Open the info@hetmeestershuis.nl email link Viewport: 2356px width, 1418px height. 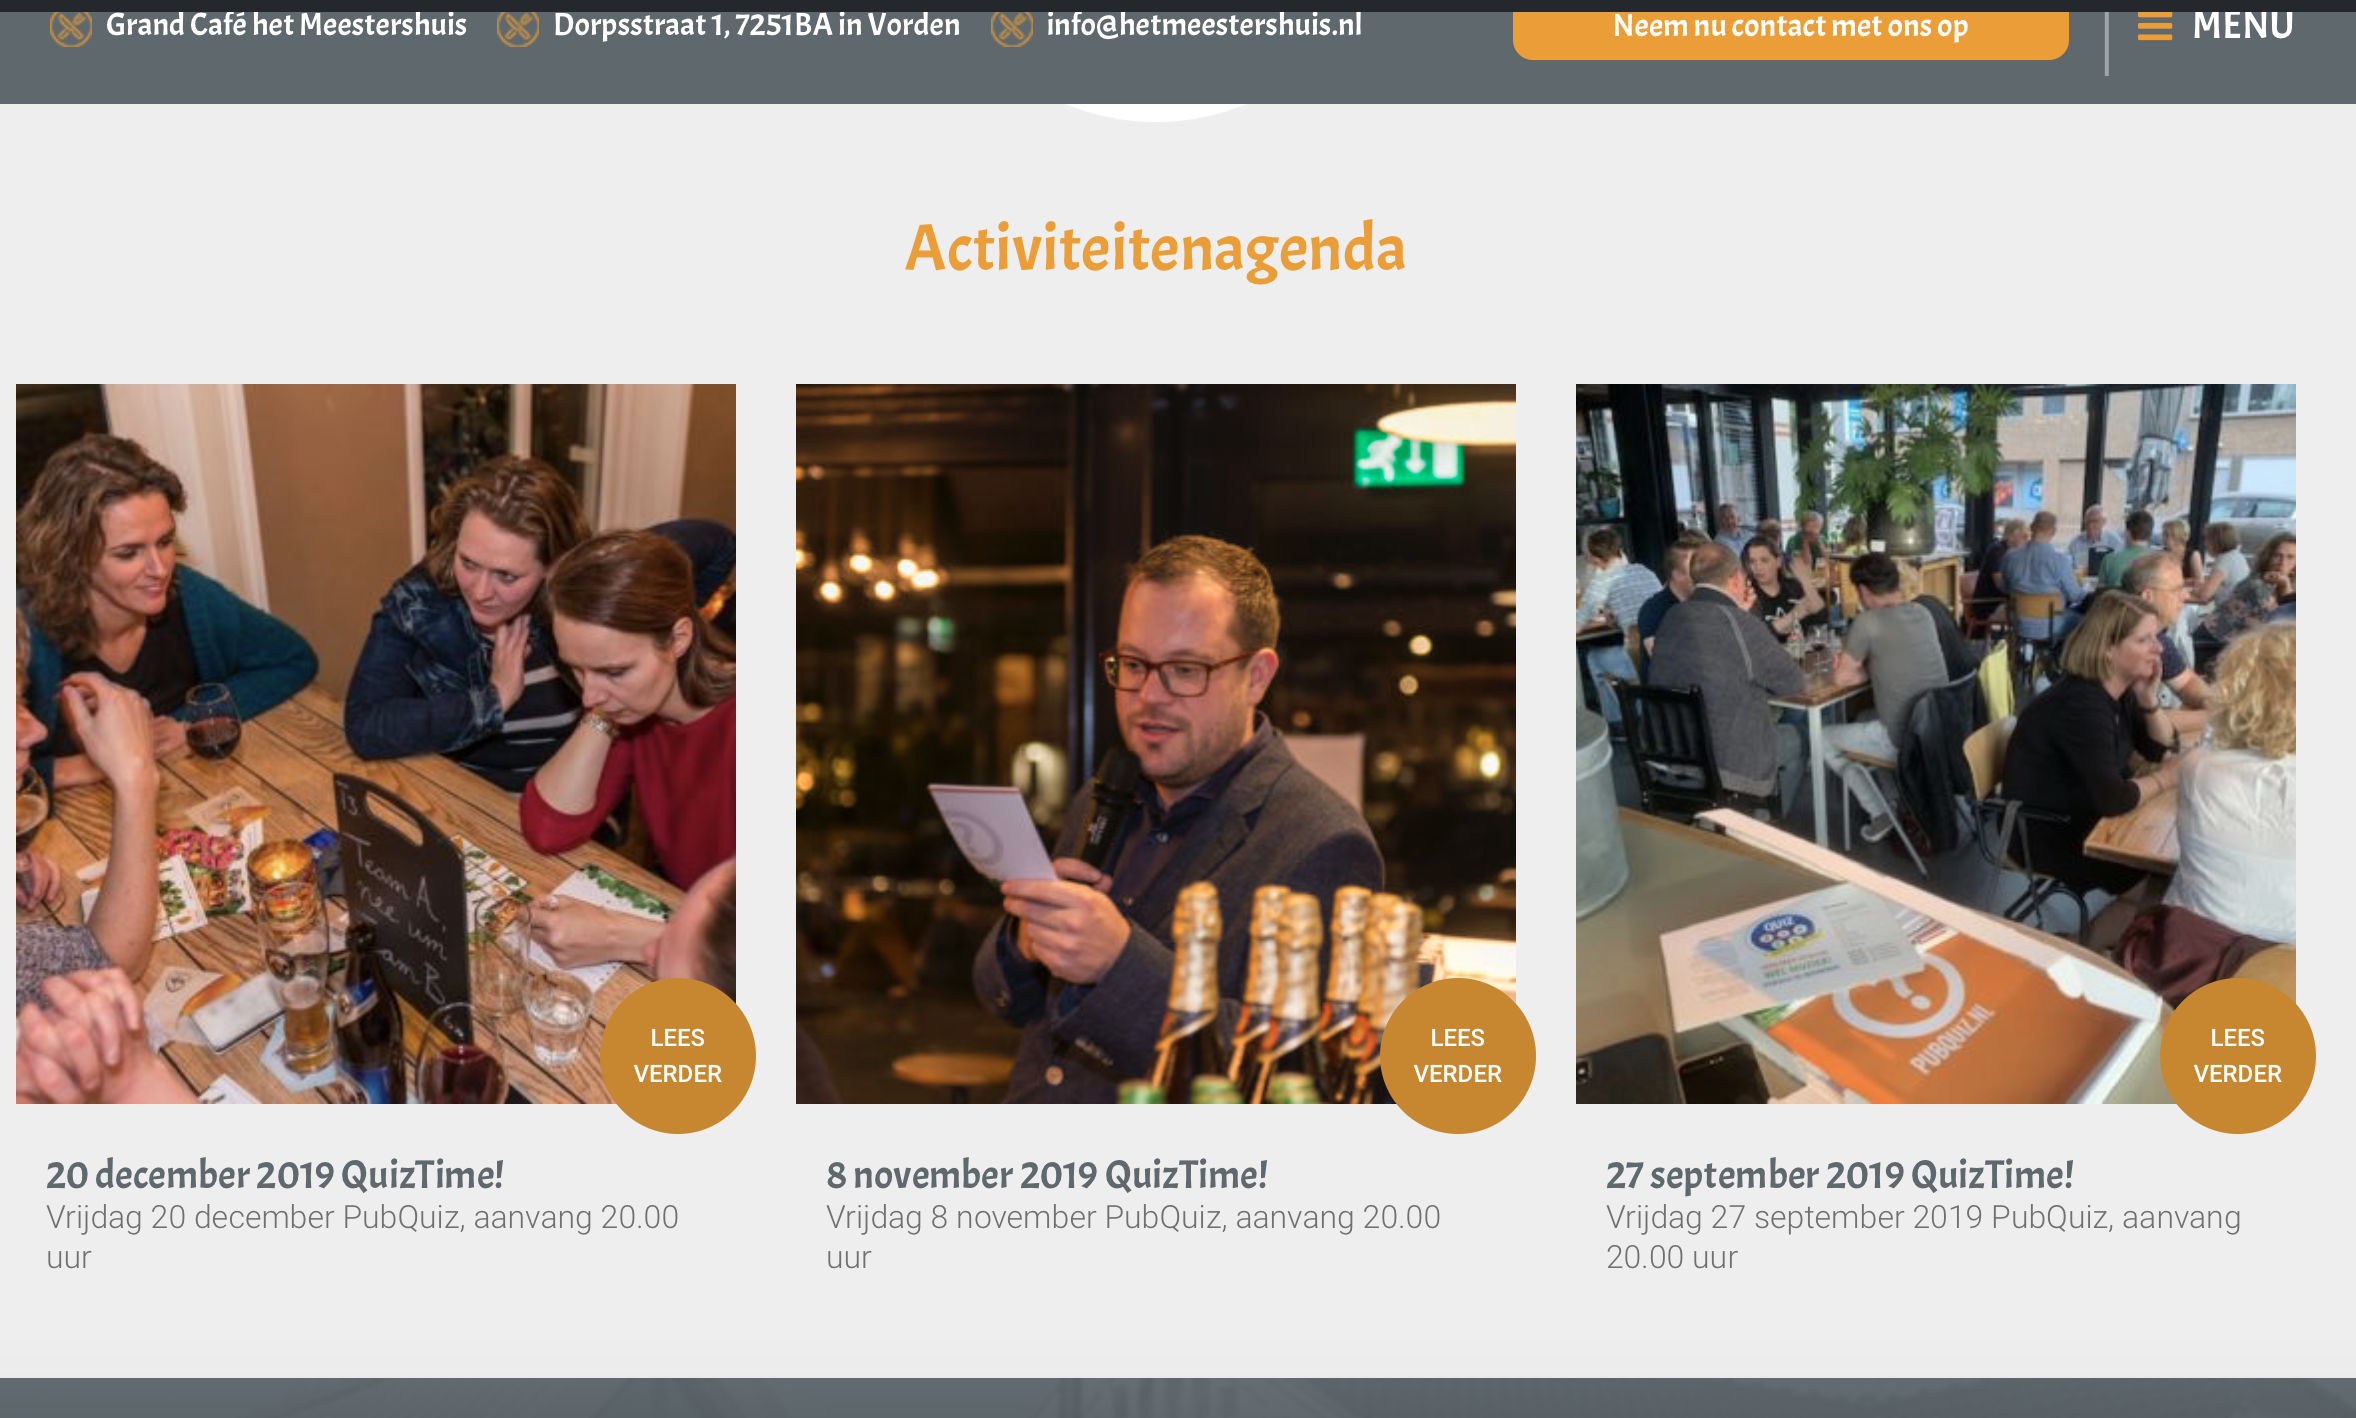[1204, 25]
